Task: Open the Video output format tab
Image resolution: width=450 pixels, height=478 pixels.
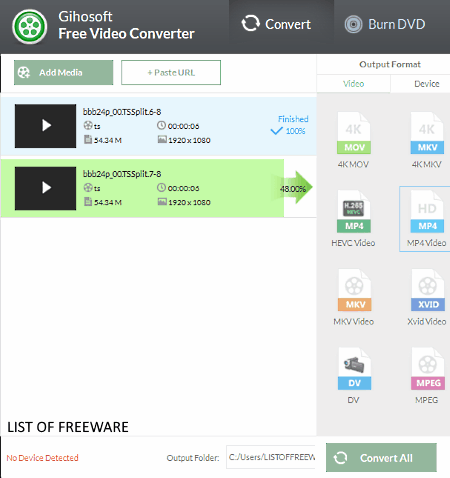Action: coord(353,84)
